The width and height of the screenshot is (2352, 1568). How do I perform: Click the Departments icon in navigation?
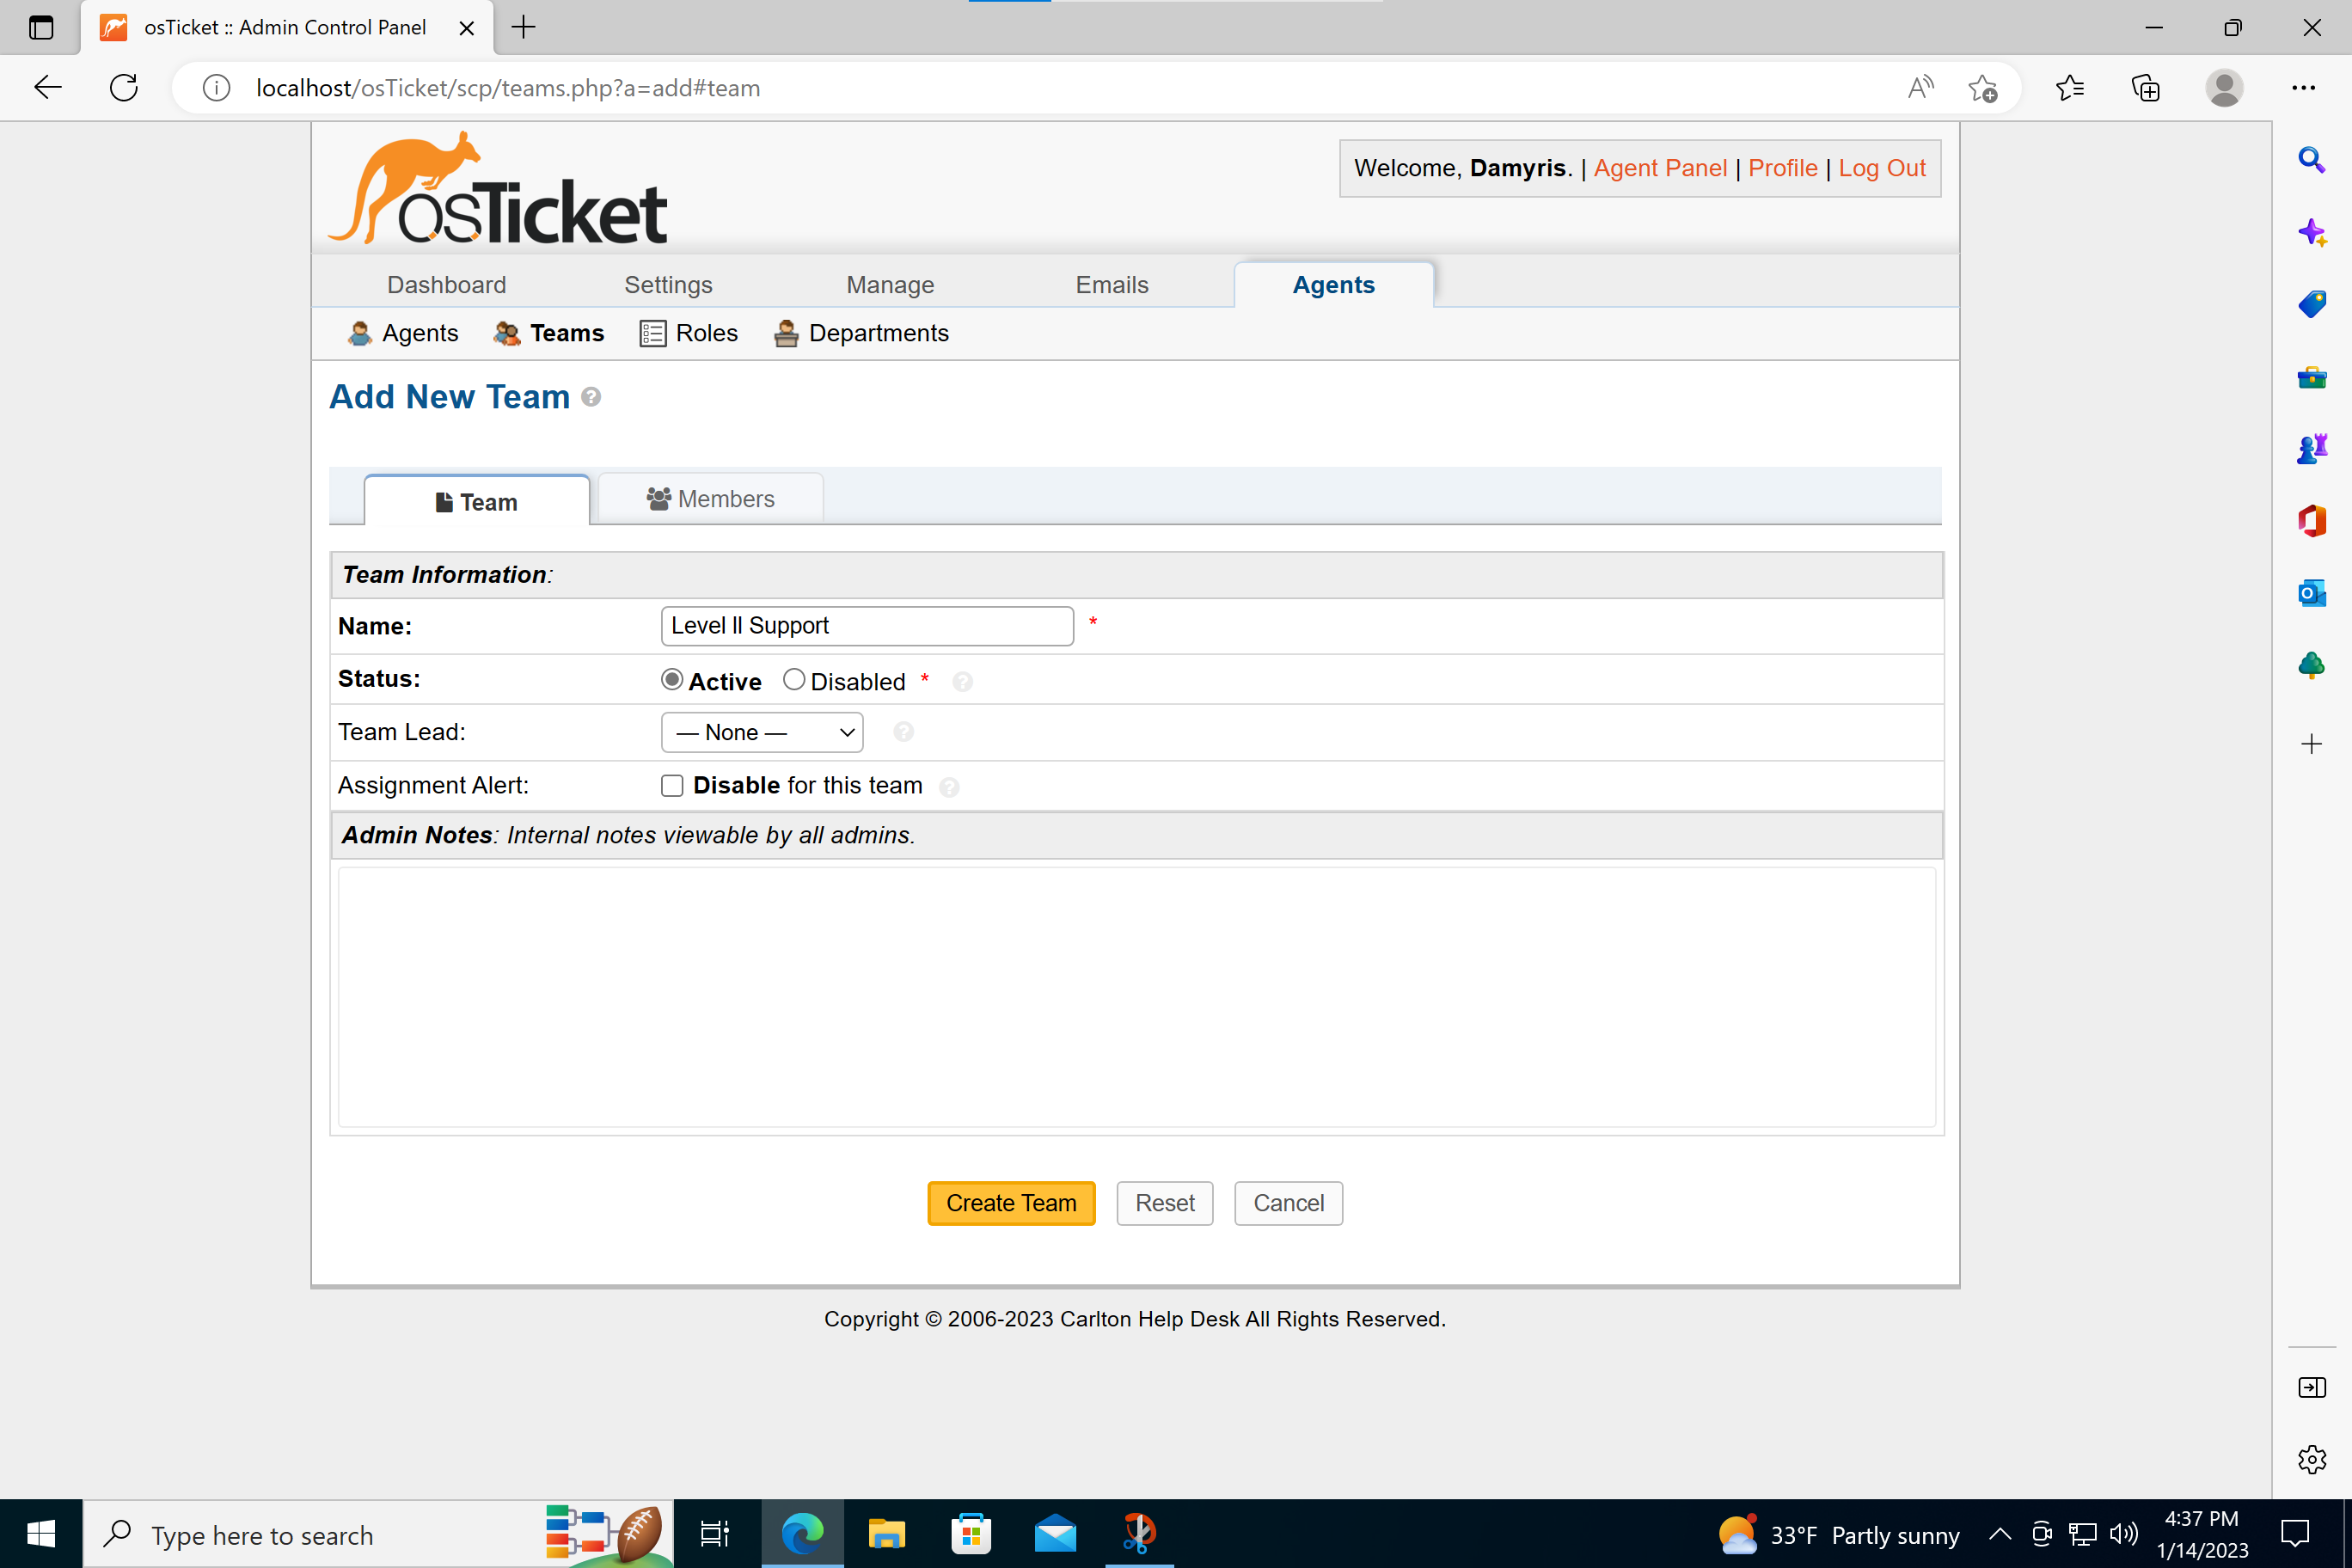[x=784, y=333]
